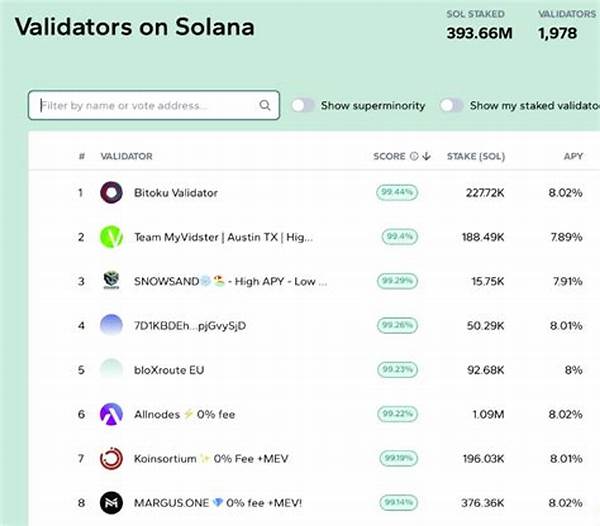Click the 99.44% score badge
Viewport: 600px width, 526px height.
(x=397, y=192)
